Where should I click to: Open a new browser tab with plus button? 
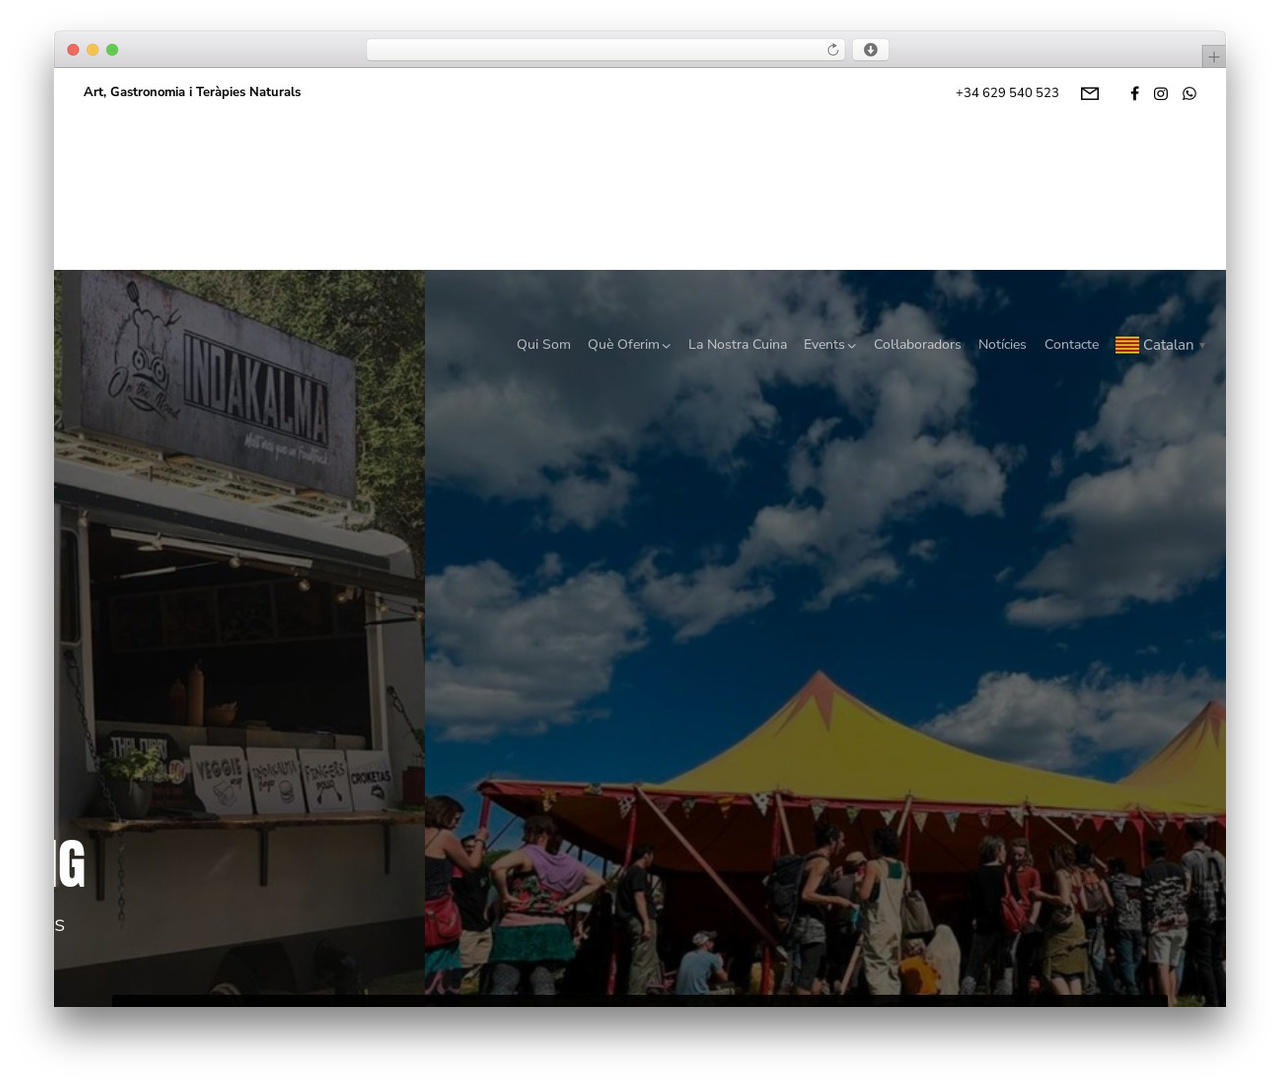[1213, 57]
